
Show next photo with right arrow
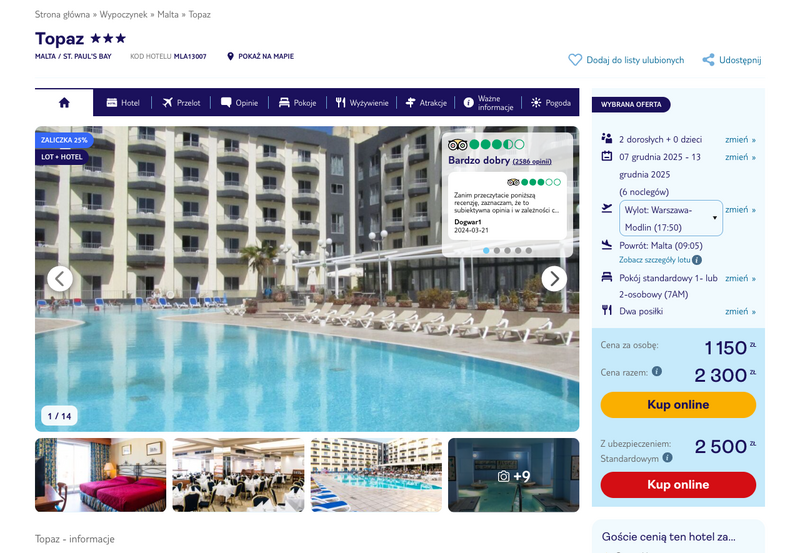click(554, 279)
